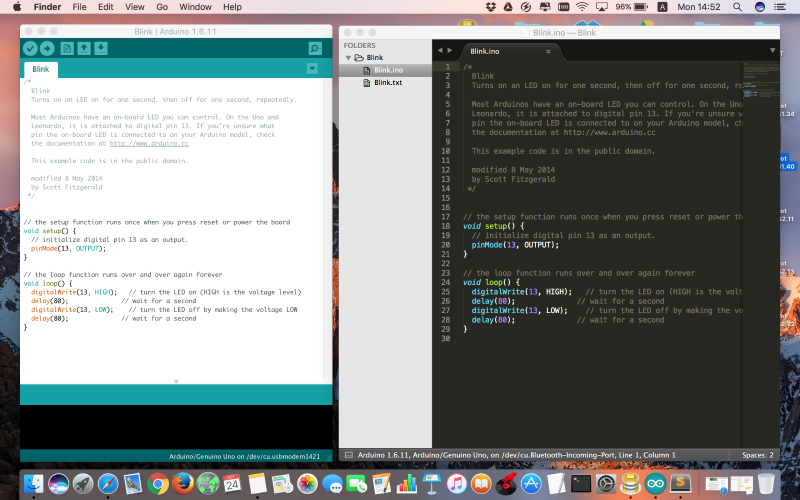Open the File menu
Viewport: 800px width, 500px height.
tap(79, 7)
